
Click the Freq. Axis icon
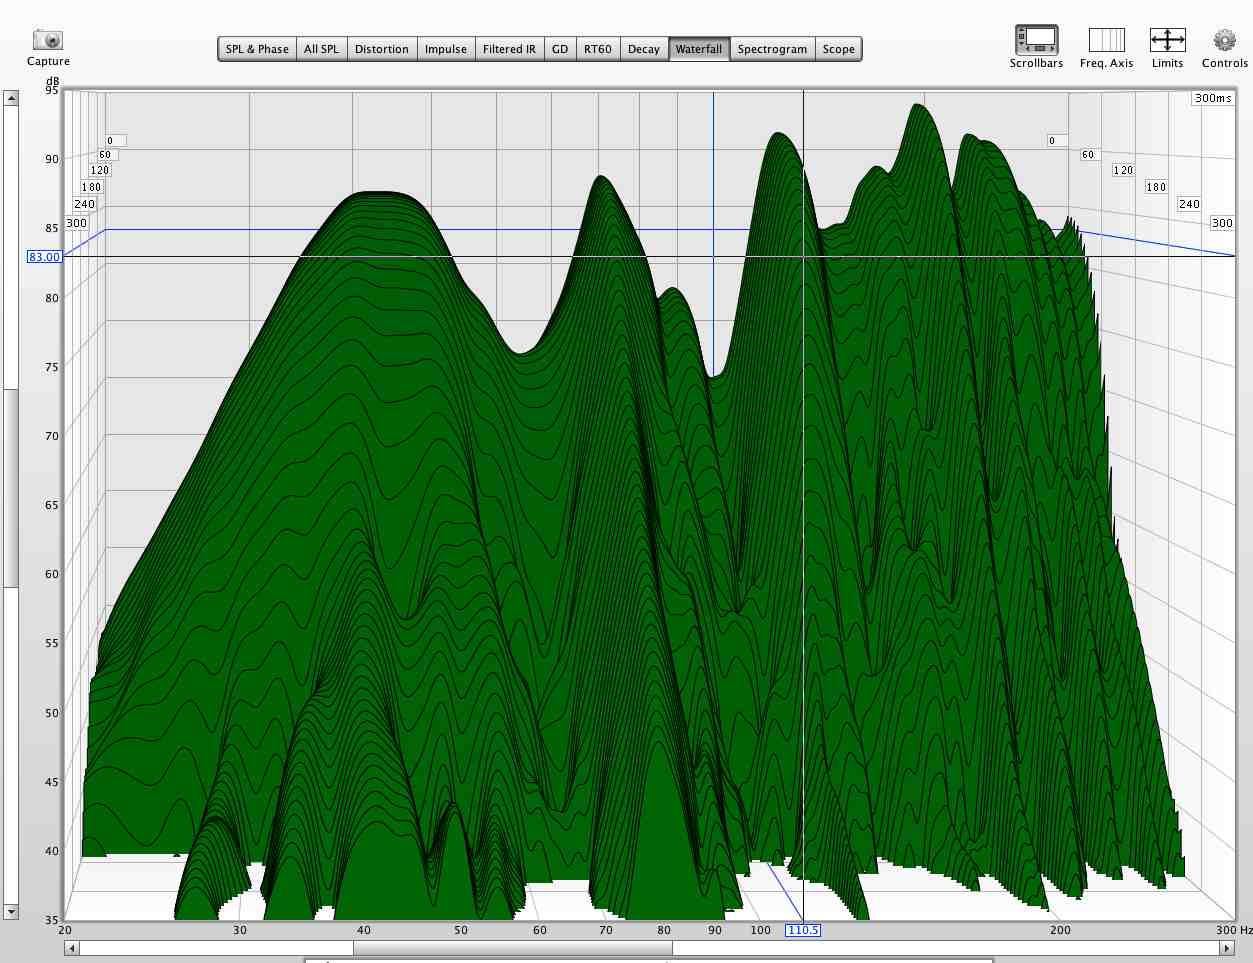pos(1106,40)
